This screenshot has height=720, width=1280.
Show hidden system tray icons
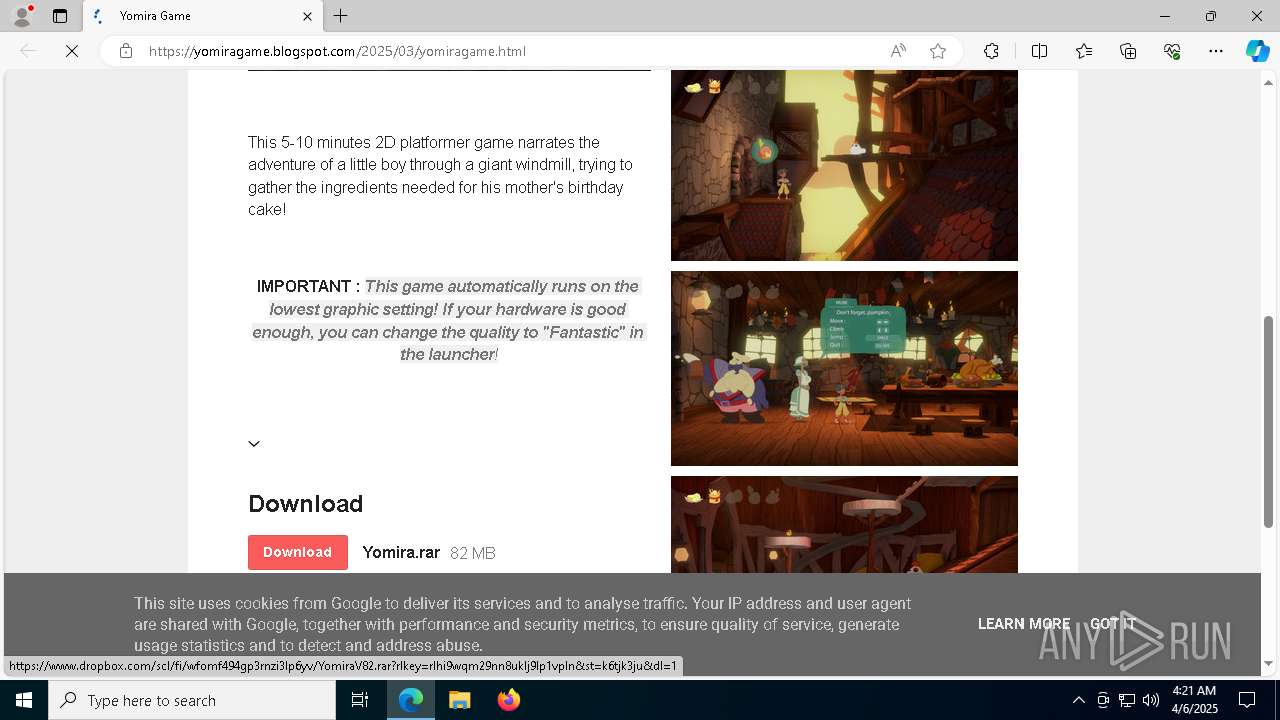1078,700
